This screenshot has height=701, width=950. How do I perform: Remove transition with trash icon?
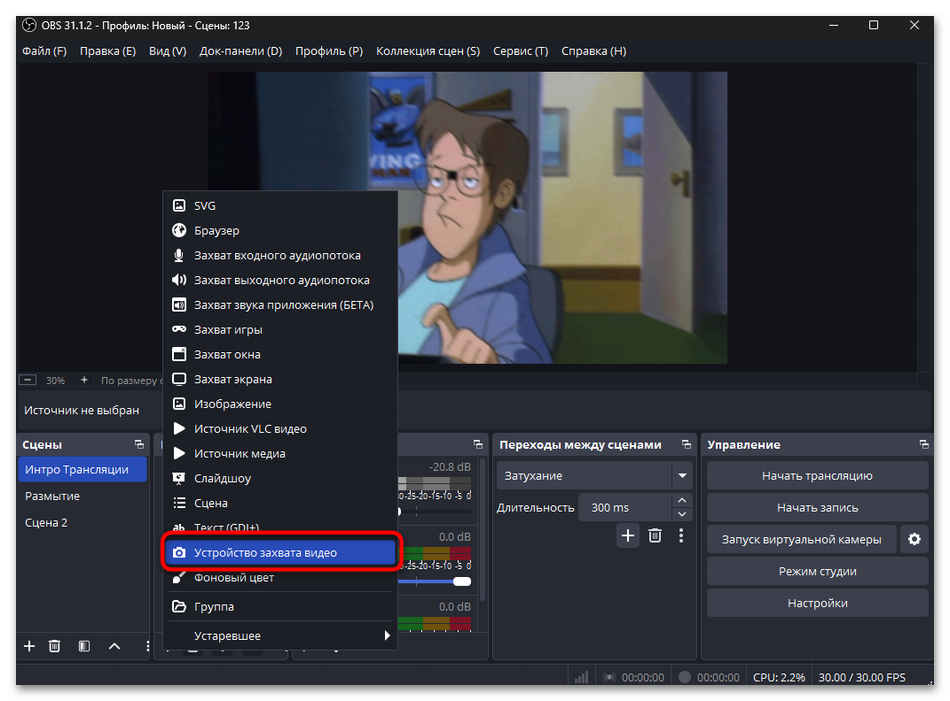[655, 536]
